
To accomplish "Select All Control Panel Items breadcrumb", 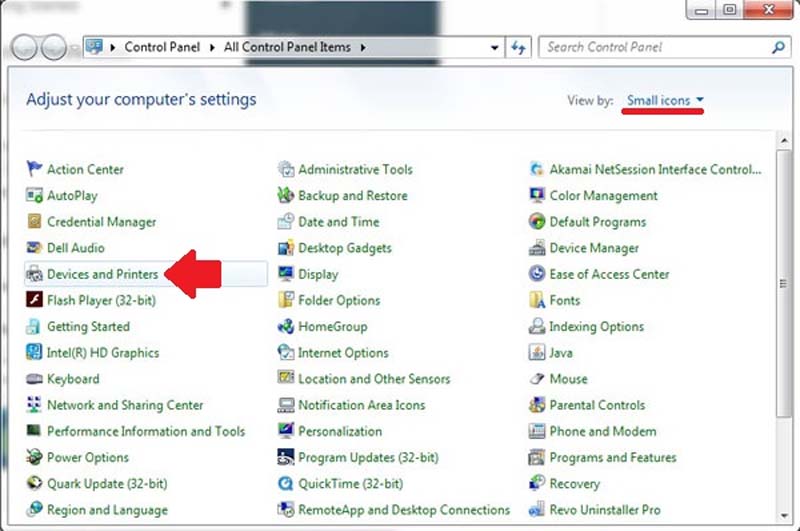I will click(289, 47).
